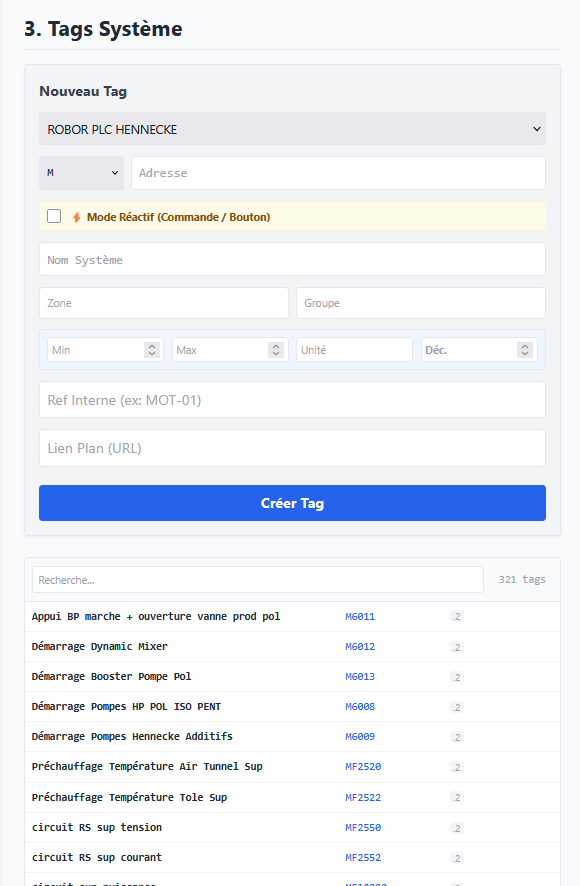This screenshot has height=886, width=580.
Task: Click the Min field stepper arrows
Action: click(152, 350)
